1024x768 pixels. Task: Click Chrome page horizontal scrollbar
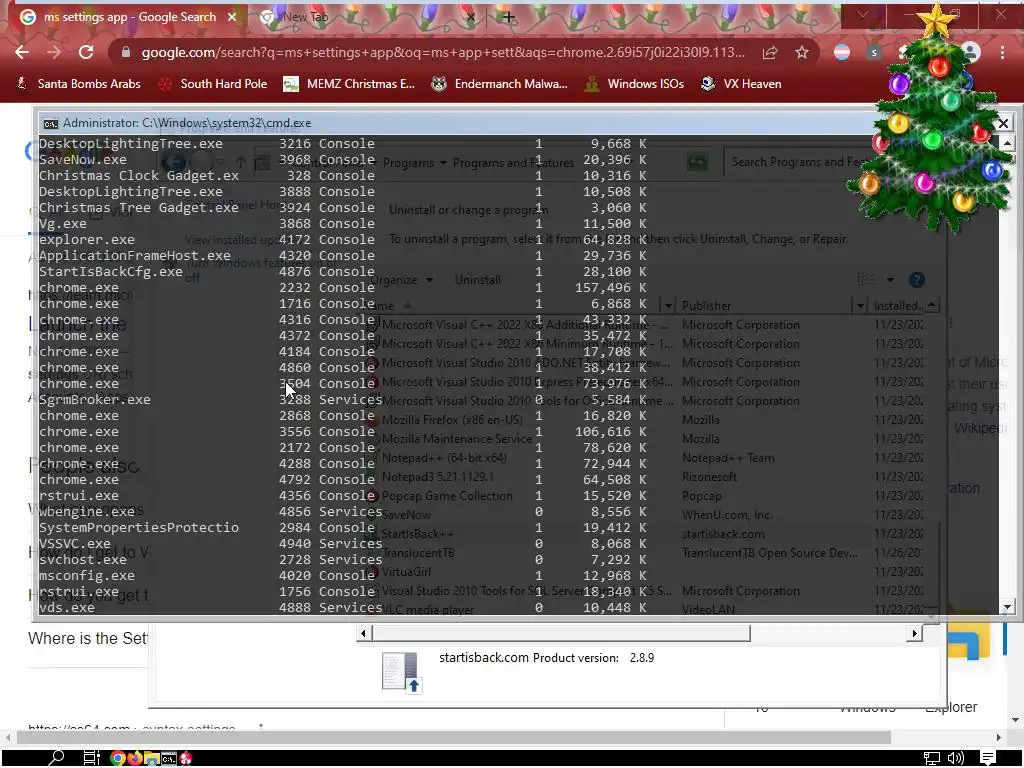pyautogui.click(x=454, y=737)
